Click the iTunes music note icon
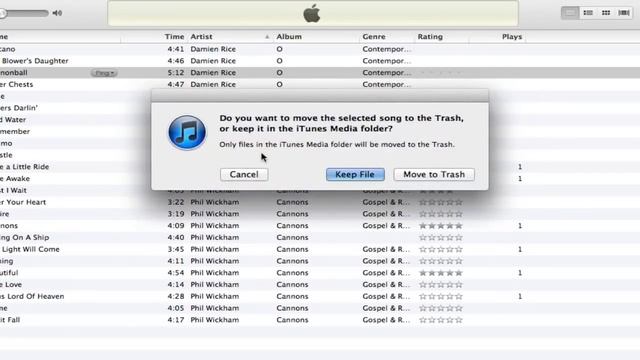640x360 pixels. (x=187, y=132)
